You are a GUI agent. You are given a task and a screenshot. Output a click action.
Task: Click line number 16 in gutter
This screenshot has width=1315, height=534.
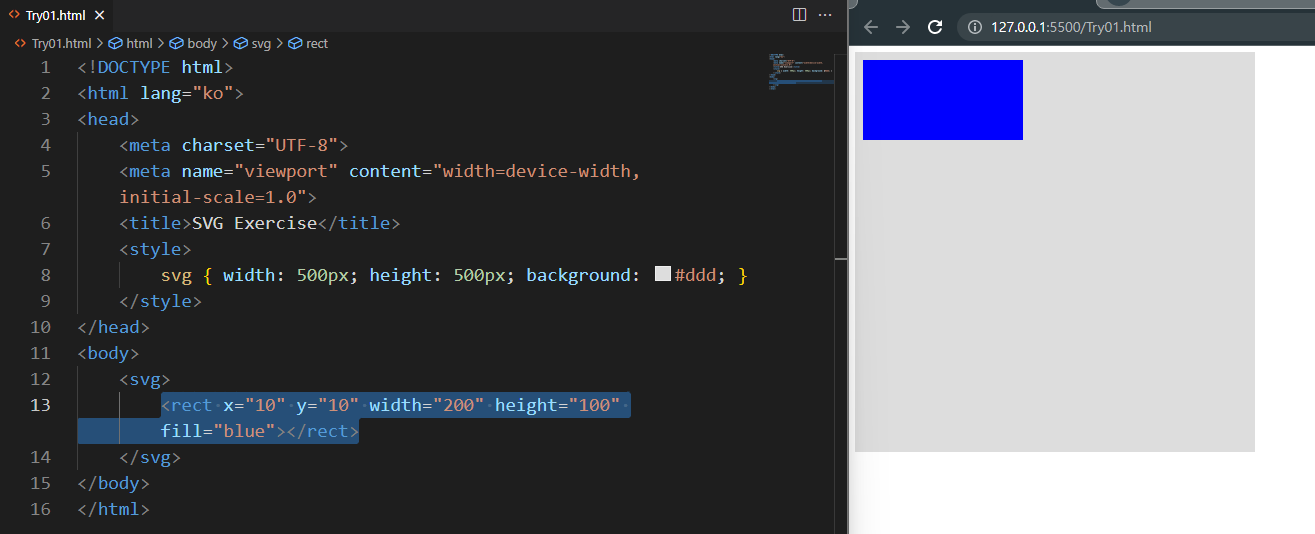(40, 509)
